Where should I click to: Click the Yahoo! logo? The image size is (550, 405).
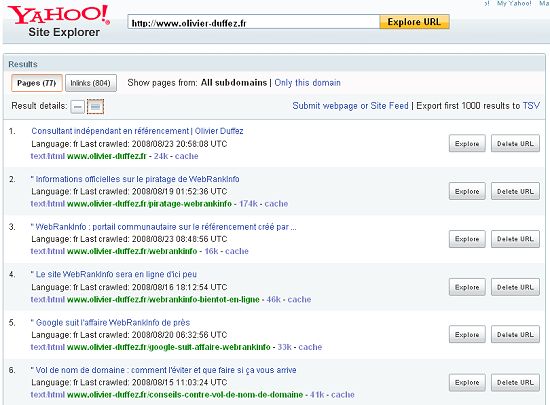(x=59, y=15)
